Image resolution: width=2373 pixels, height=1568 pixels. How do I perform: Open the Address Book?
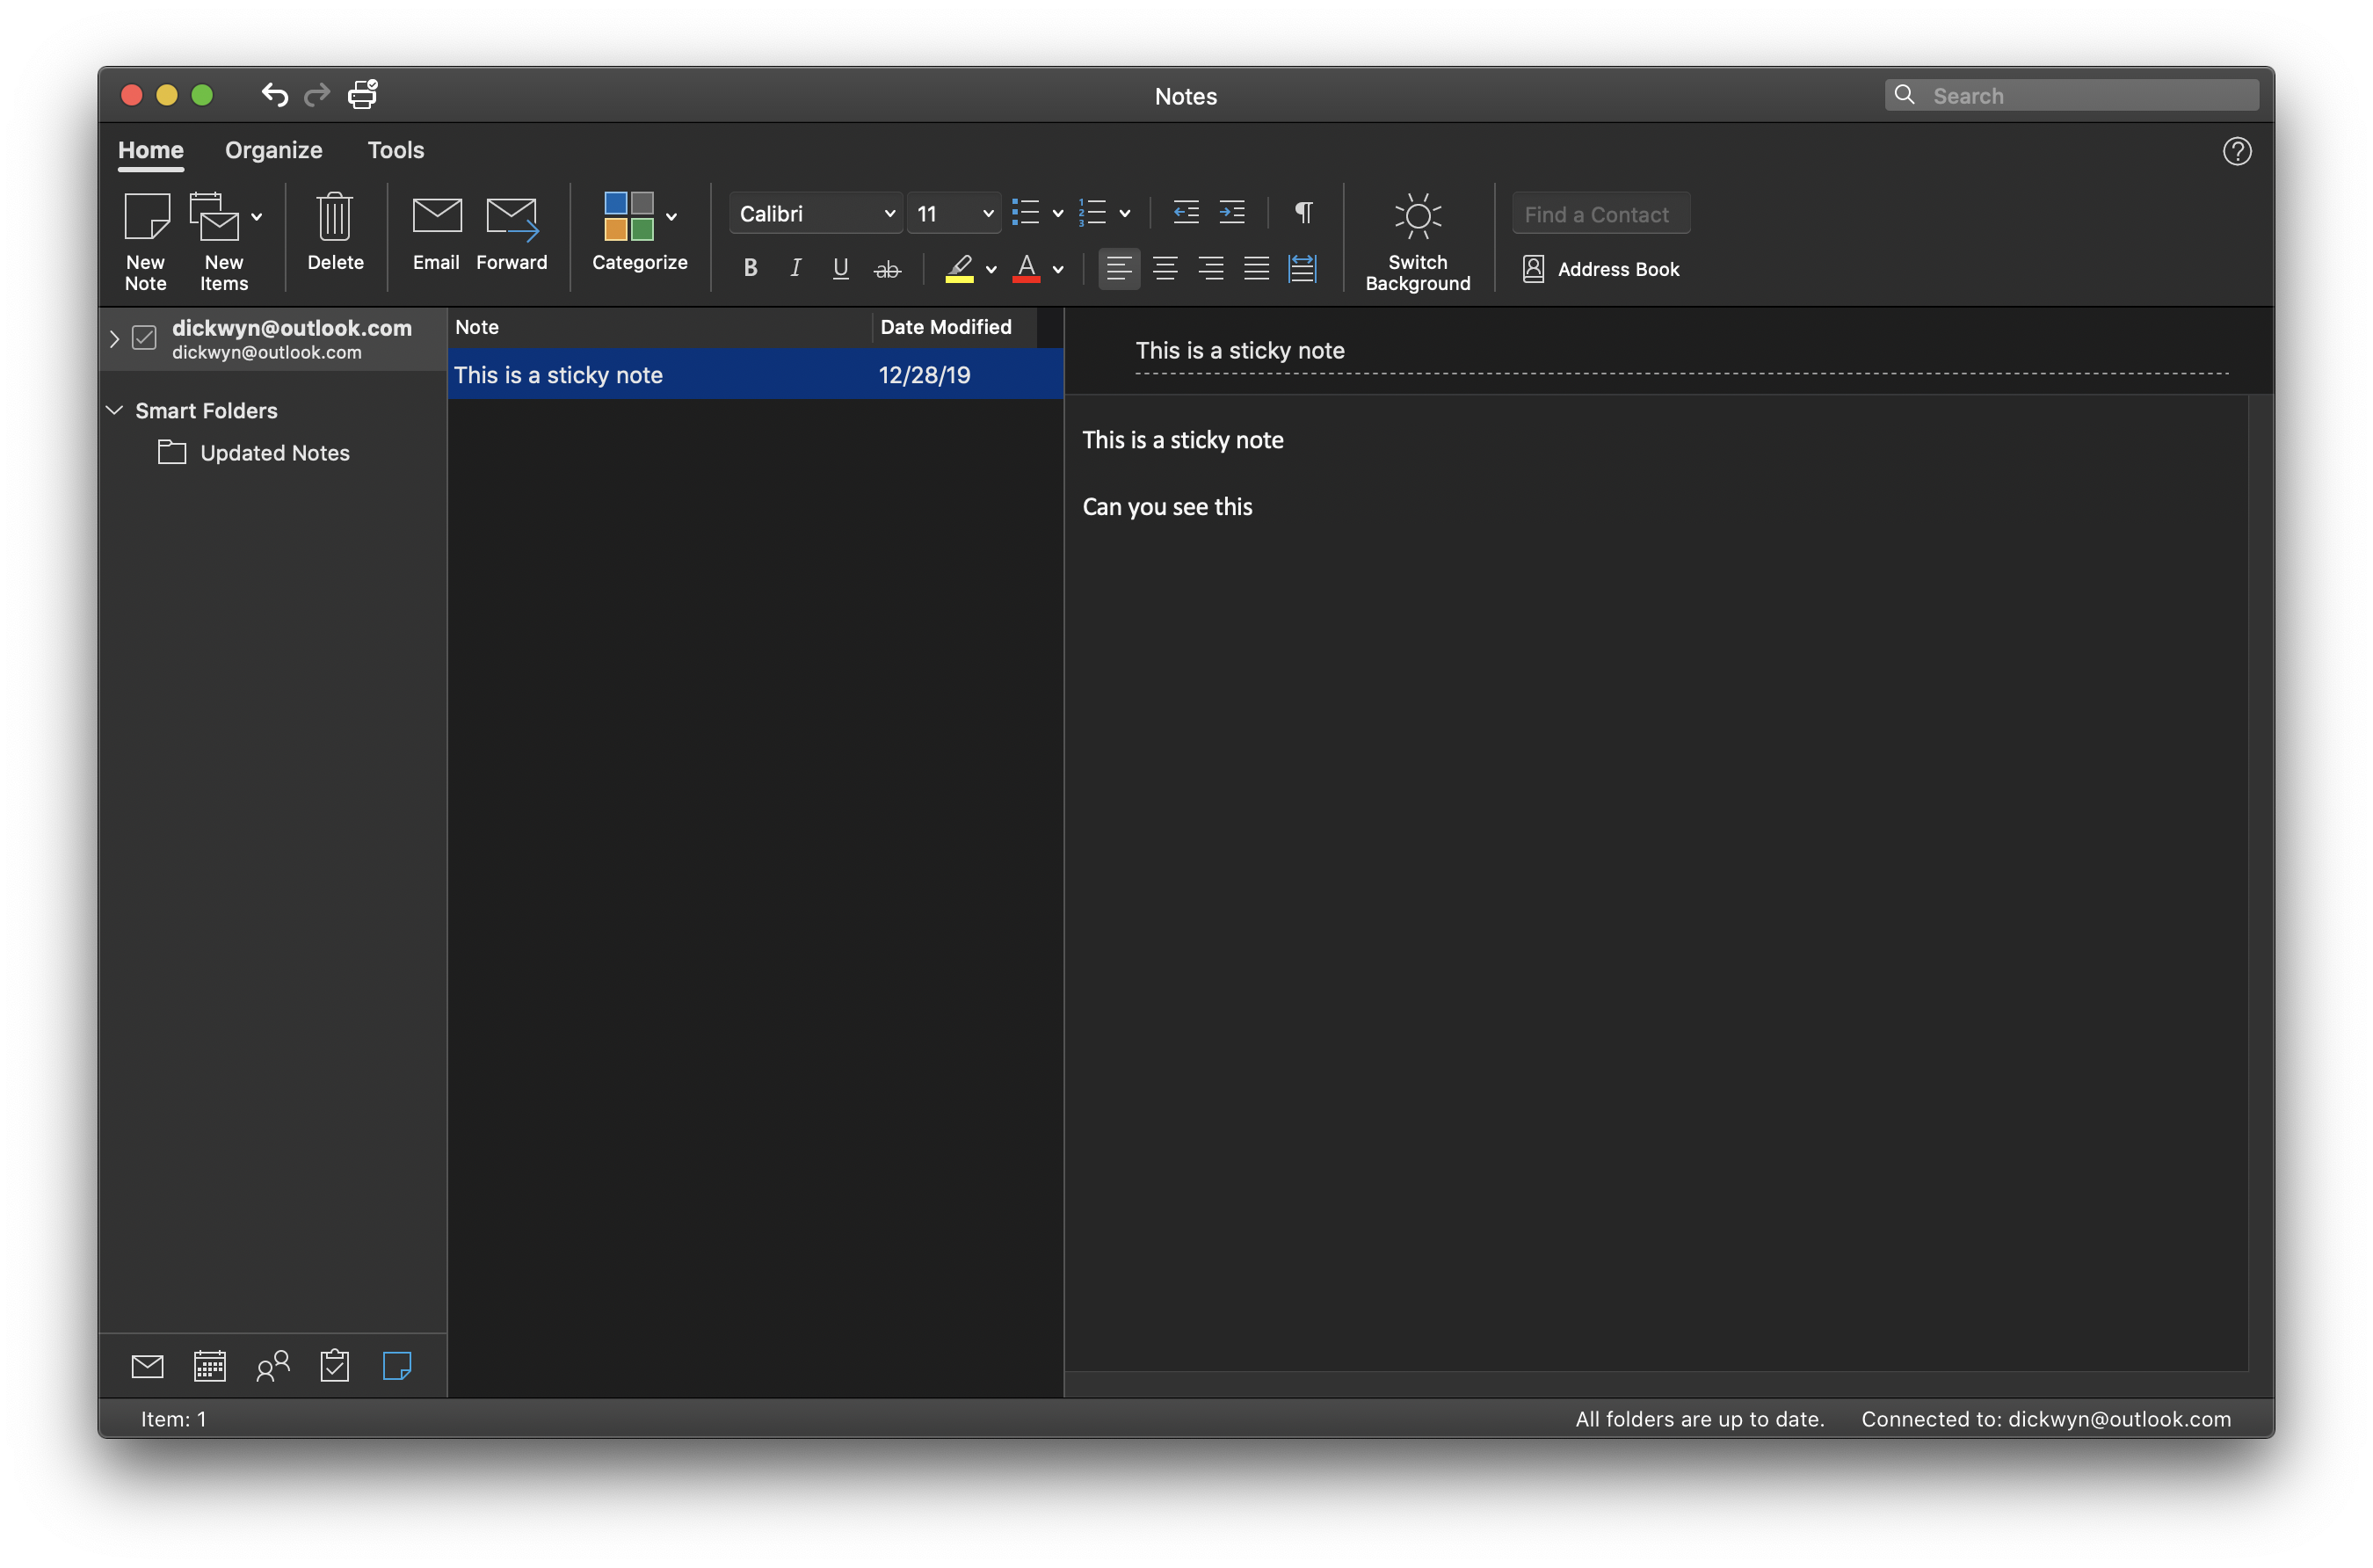1600,268
